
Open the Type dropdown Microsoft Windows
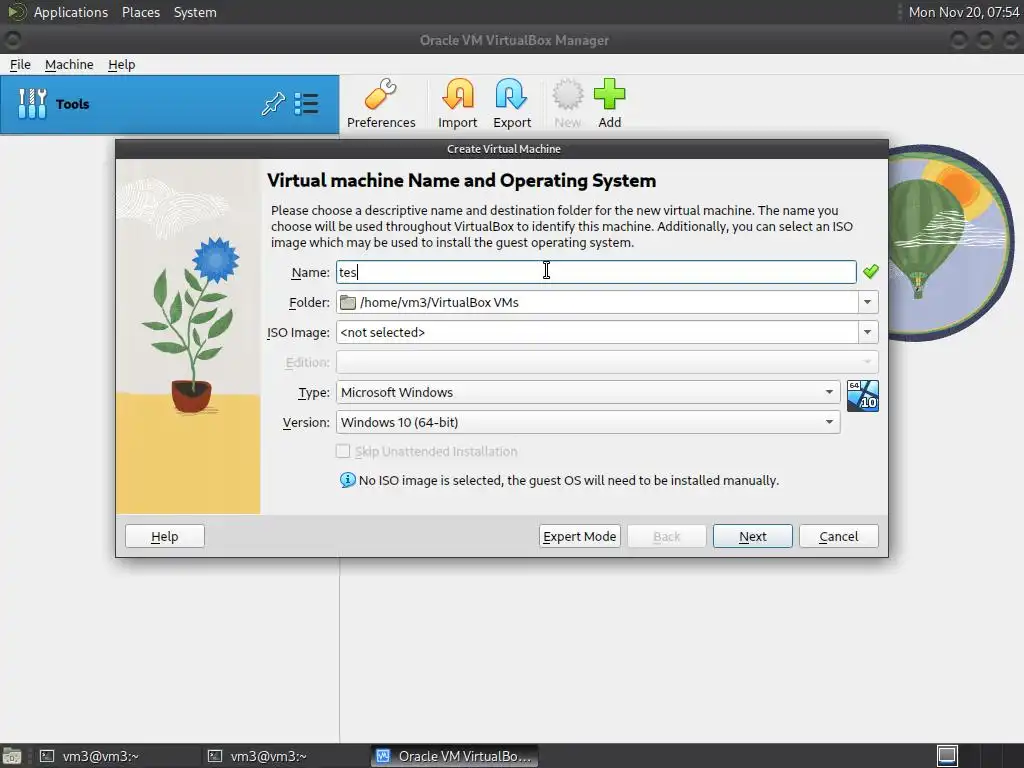[x=588, y=392]
